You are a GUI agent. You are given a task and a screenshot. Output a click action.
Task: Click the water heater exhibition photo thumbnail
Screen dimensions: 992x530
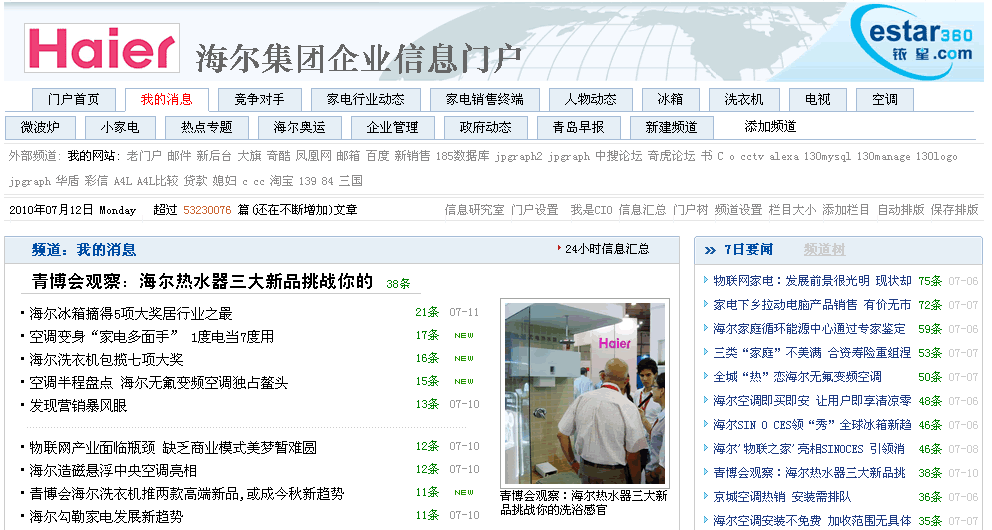pyautogui.click(x=585, y=393)
